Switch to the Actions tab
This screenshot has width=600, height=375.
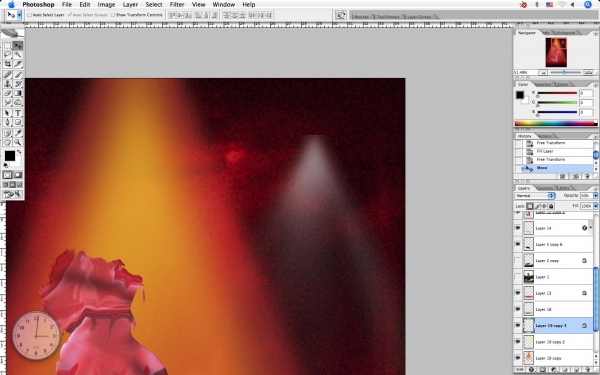point(545,136)
